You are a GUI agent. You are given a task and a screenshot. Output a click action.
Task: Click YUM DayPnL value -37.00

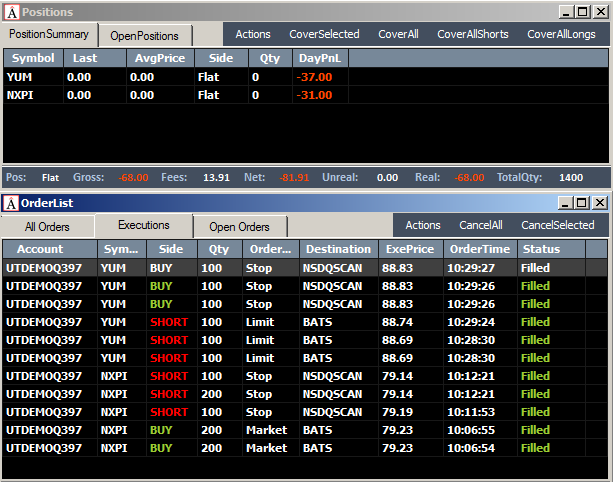[x=314, y=77]
